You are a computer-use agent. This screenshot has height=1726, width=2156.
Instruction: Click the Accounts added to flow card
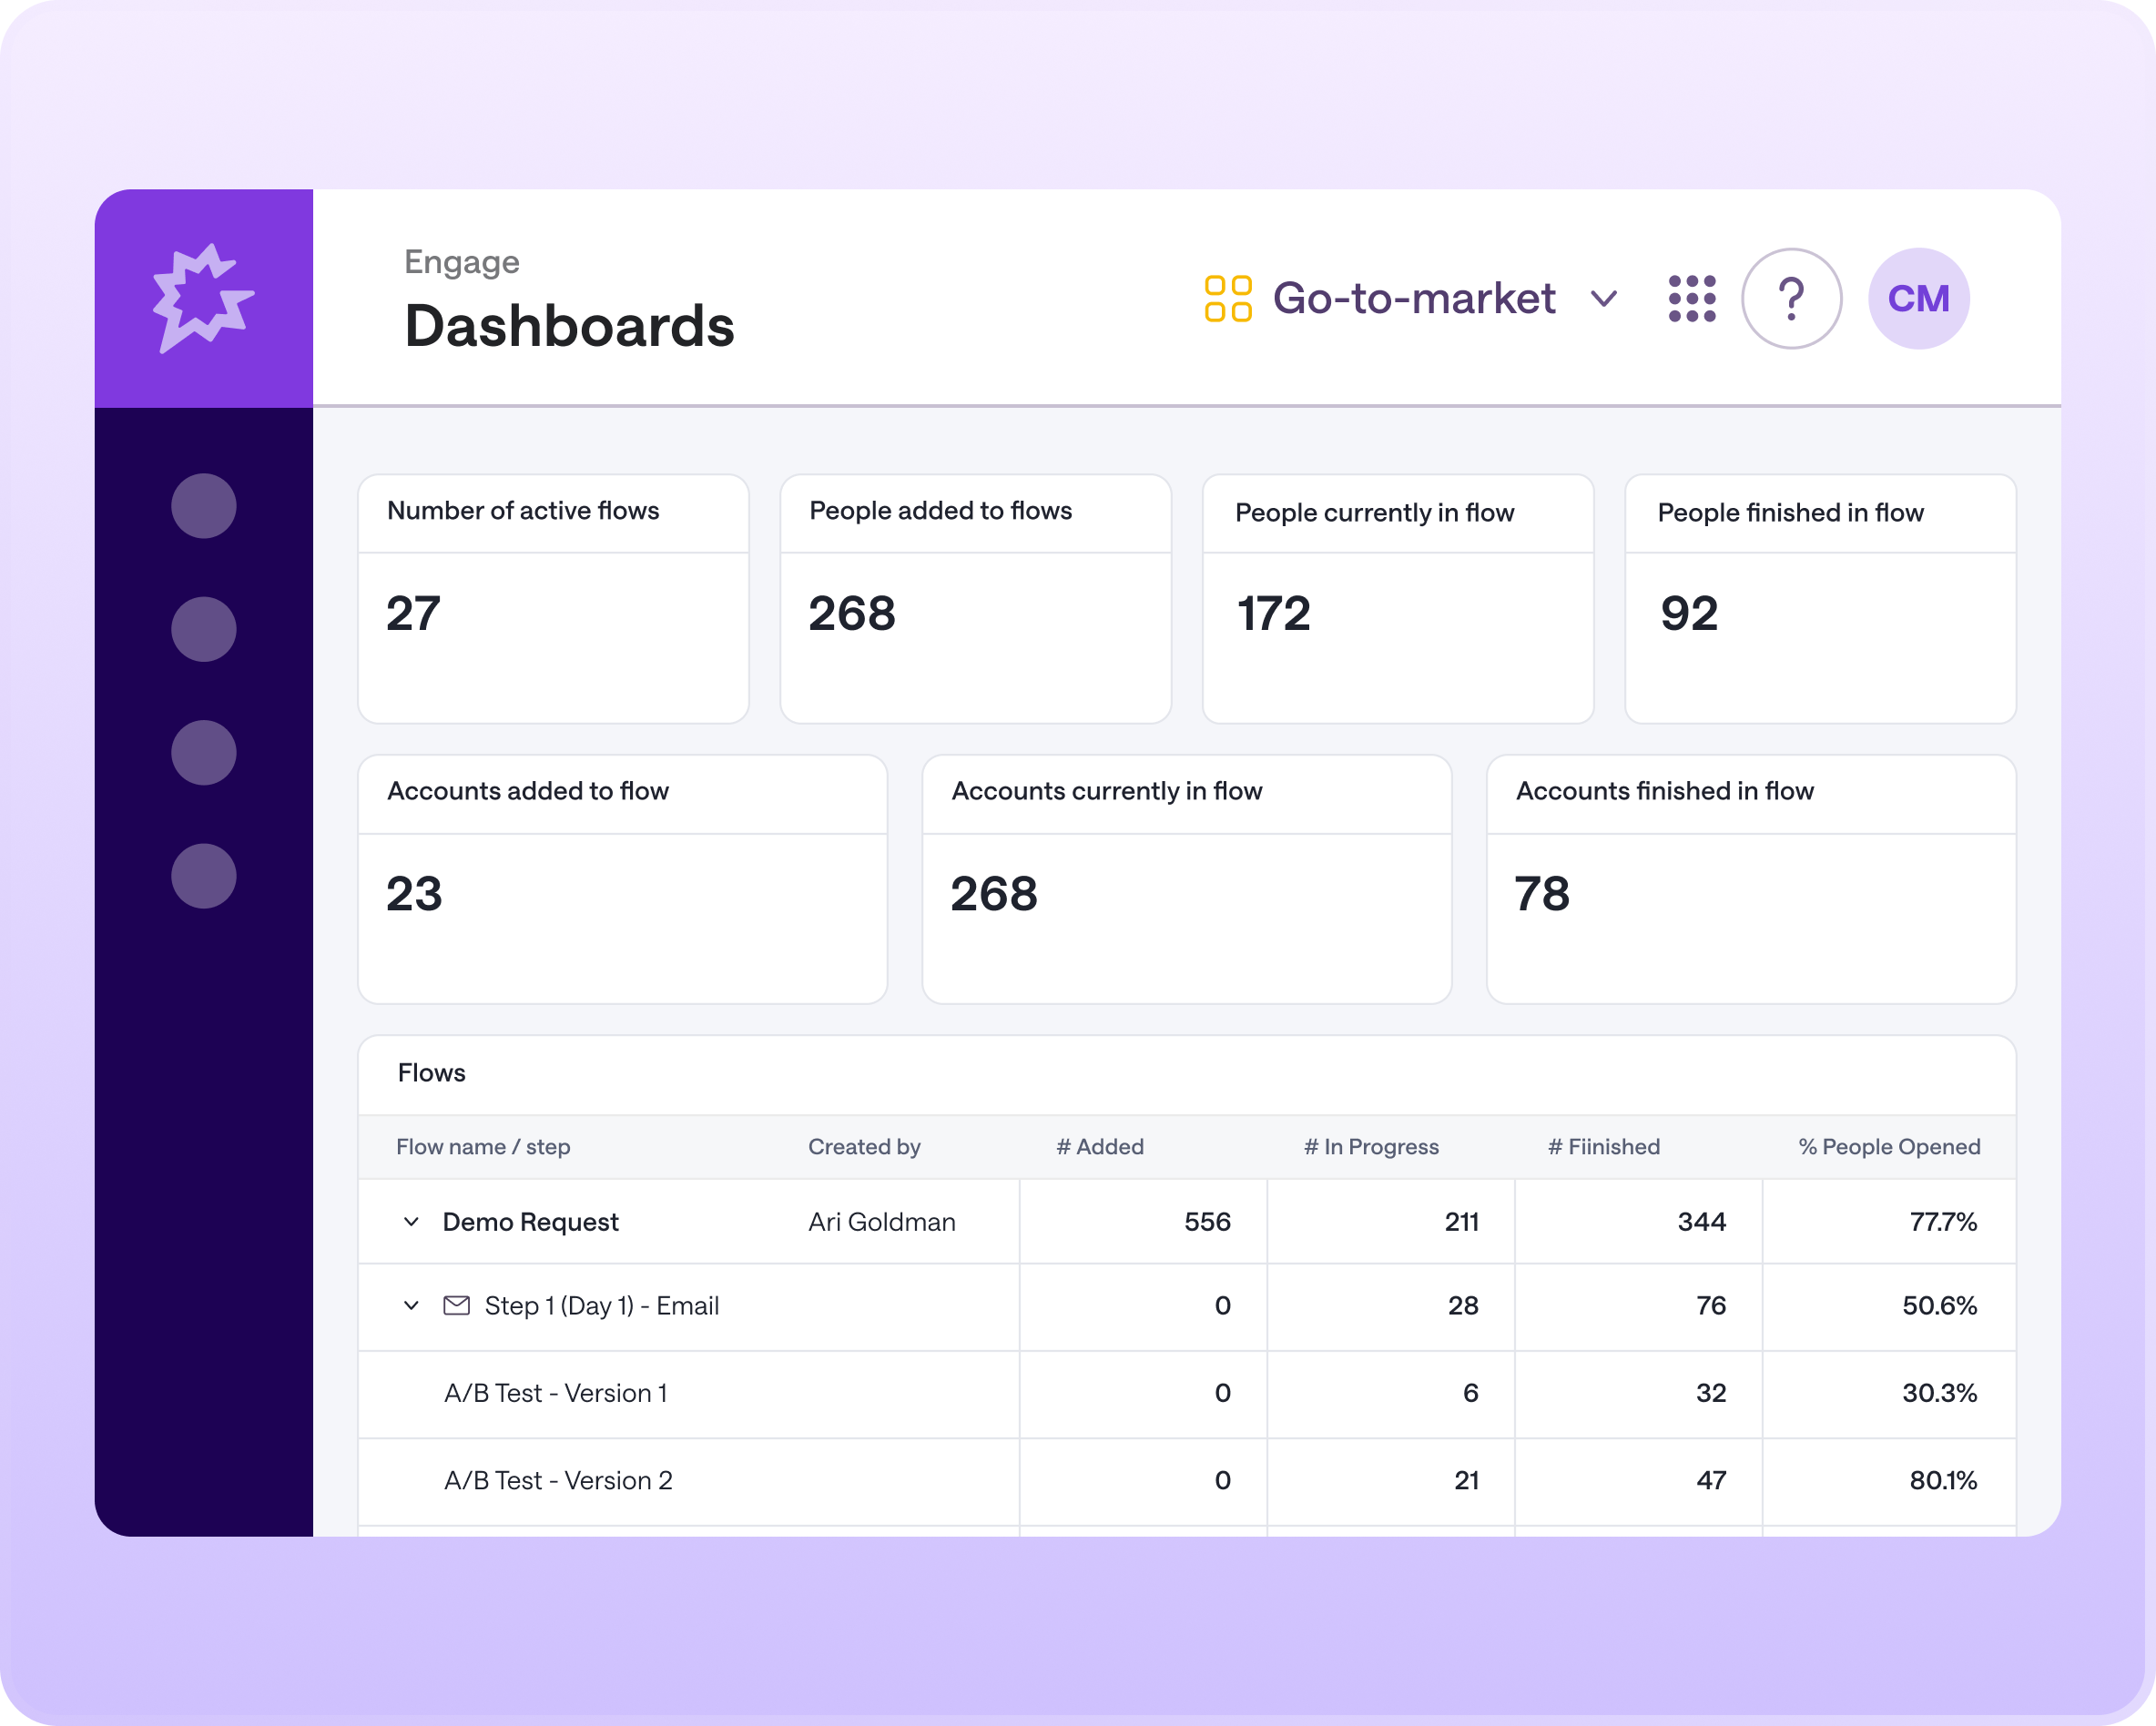pos(622,879)
